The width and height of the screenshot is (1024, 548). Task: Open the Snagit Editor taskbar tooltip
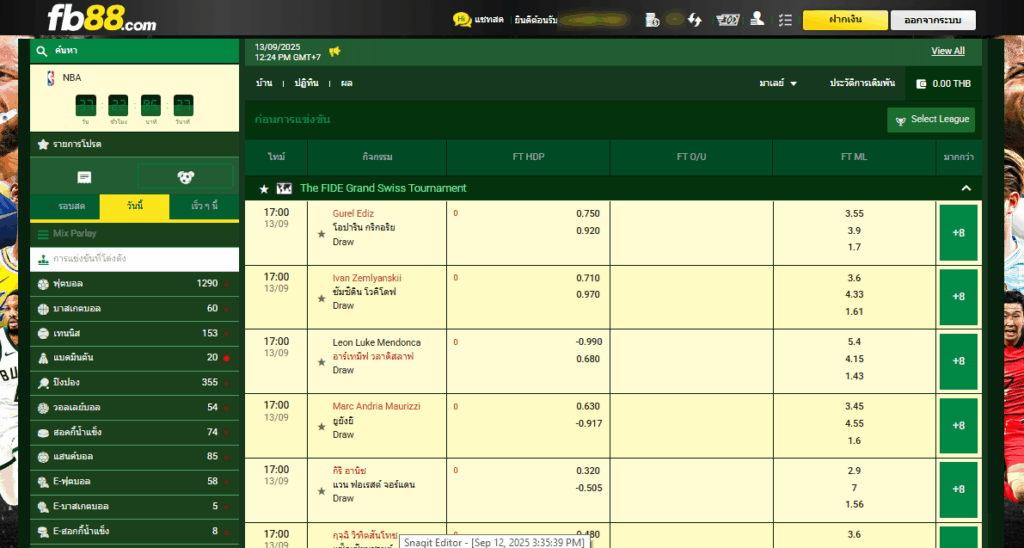494,542
